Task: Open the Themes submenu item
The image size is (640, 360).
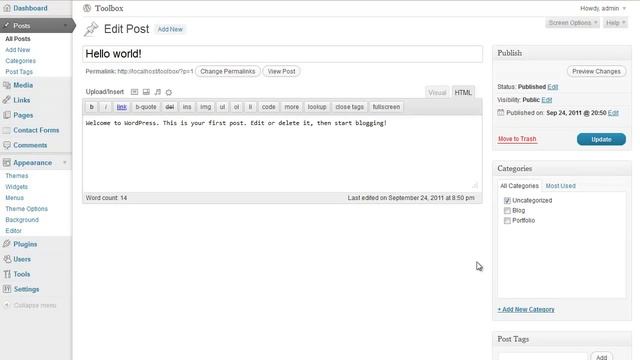Action: [x=17, y=176]
